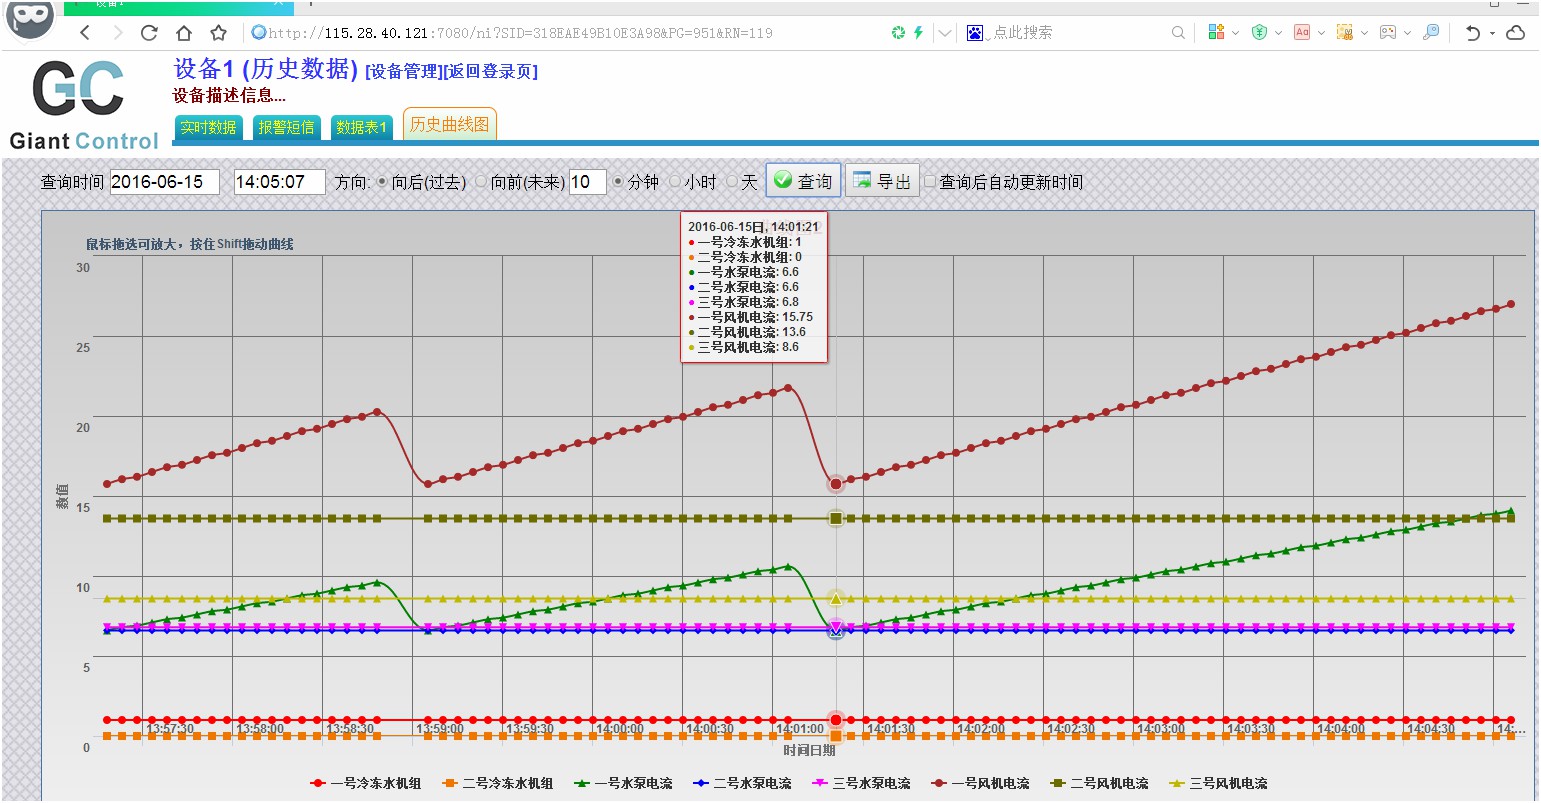
Task: Click the browser reload page icon
Action: 149,33
